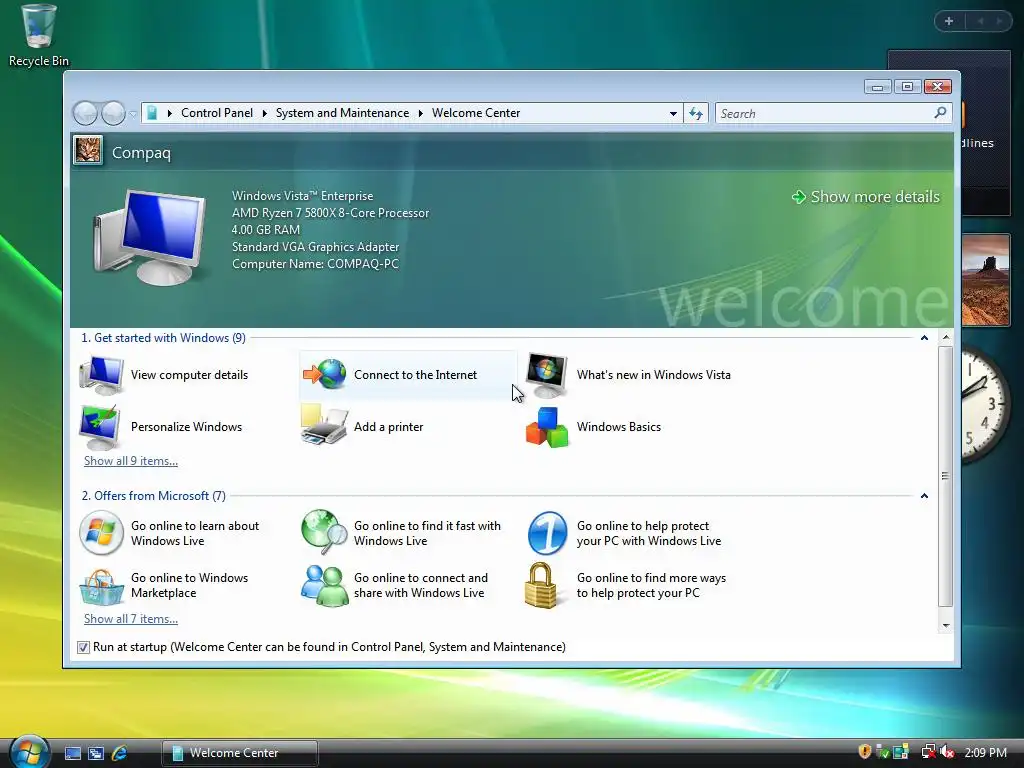Screen dimensions: 1024x768
Task: Click the Add a printer icon
Action: (x=324, y=425)
